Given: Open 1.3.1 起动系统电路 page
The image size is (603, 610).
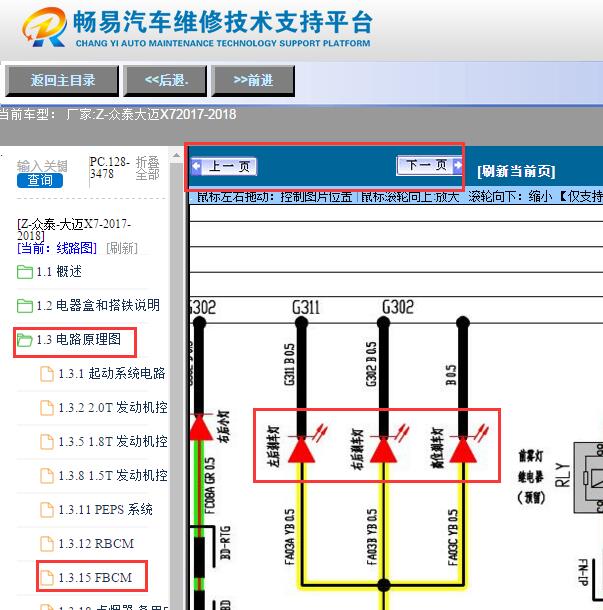Looking at the screenshot, I should (x=112, y=373).
